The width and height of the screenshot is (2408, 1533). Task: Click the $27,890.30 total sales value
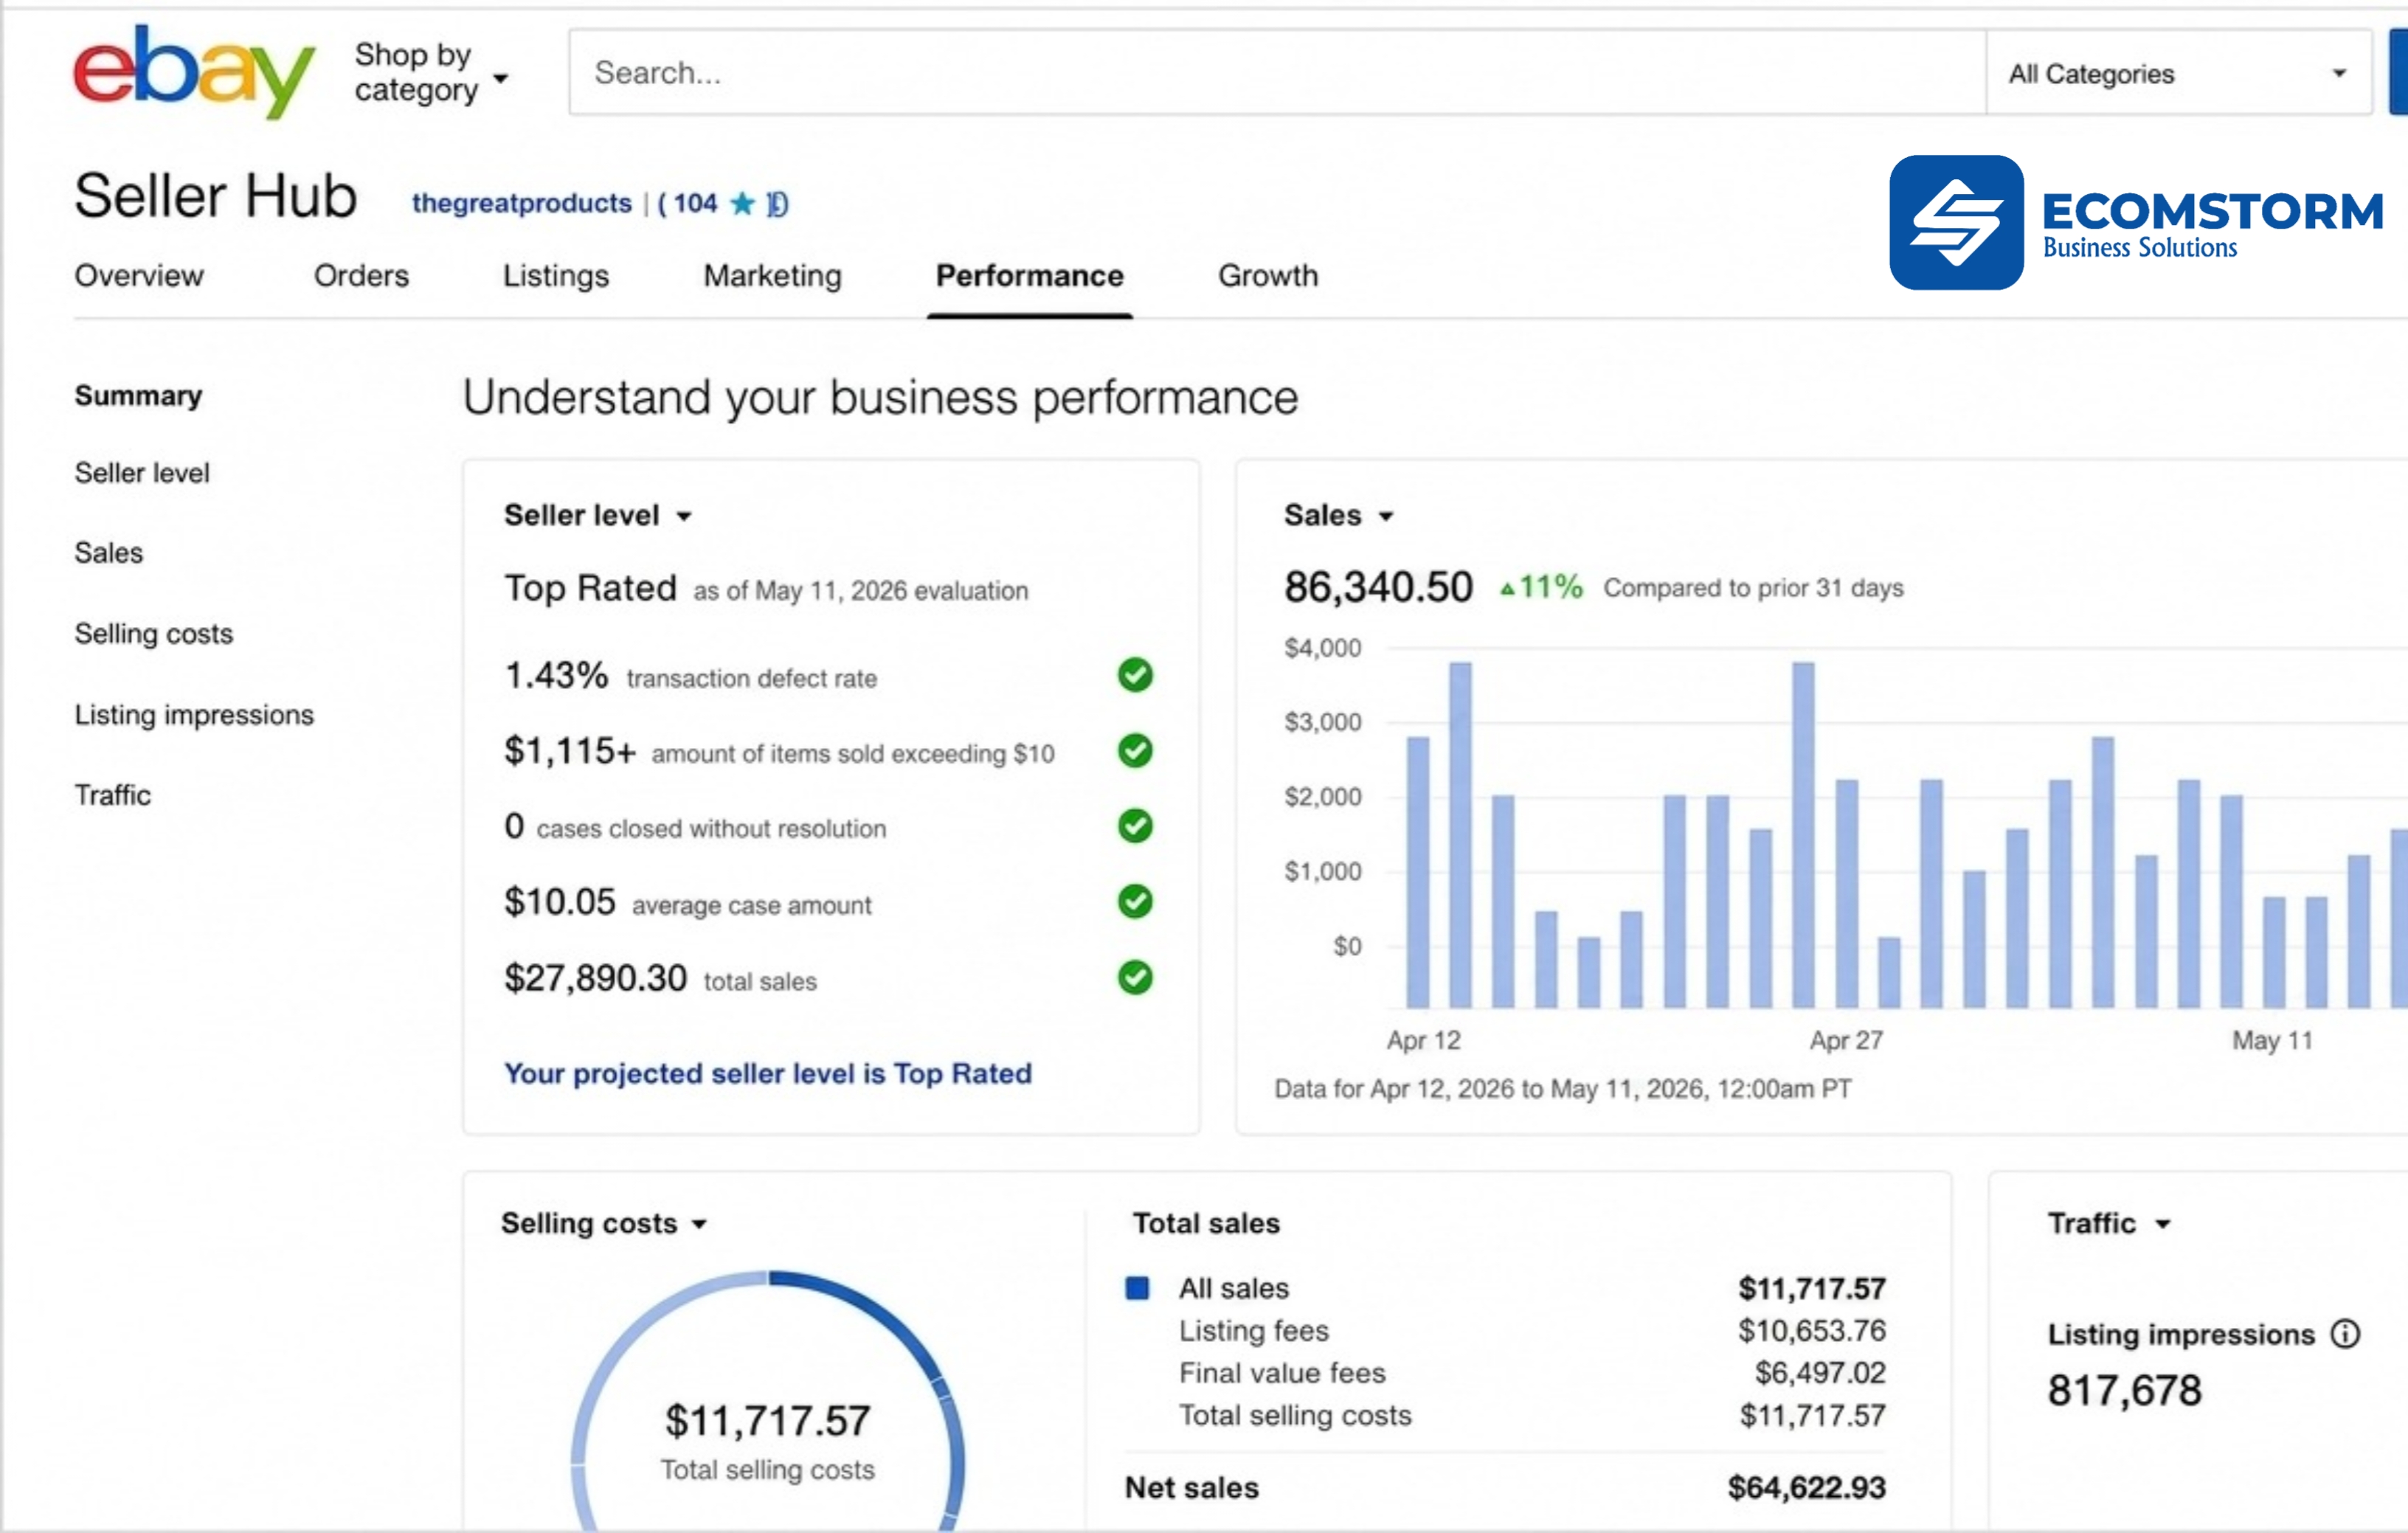click(x=596, y=978)
